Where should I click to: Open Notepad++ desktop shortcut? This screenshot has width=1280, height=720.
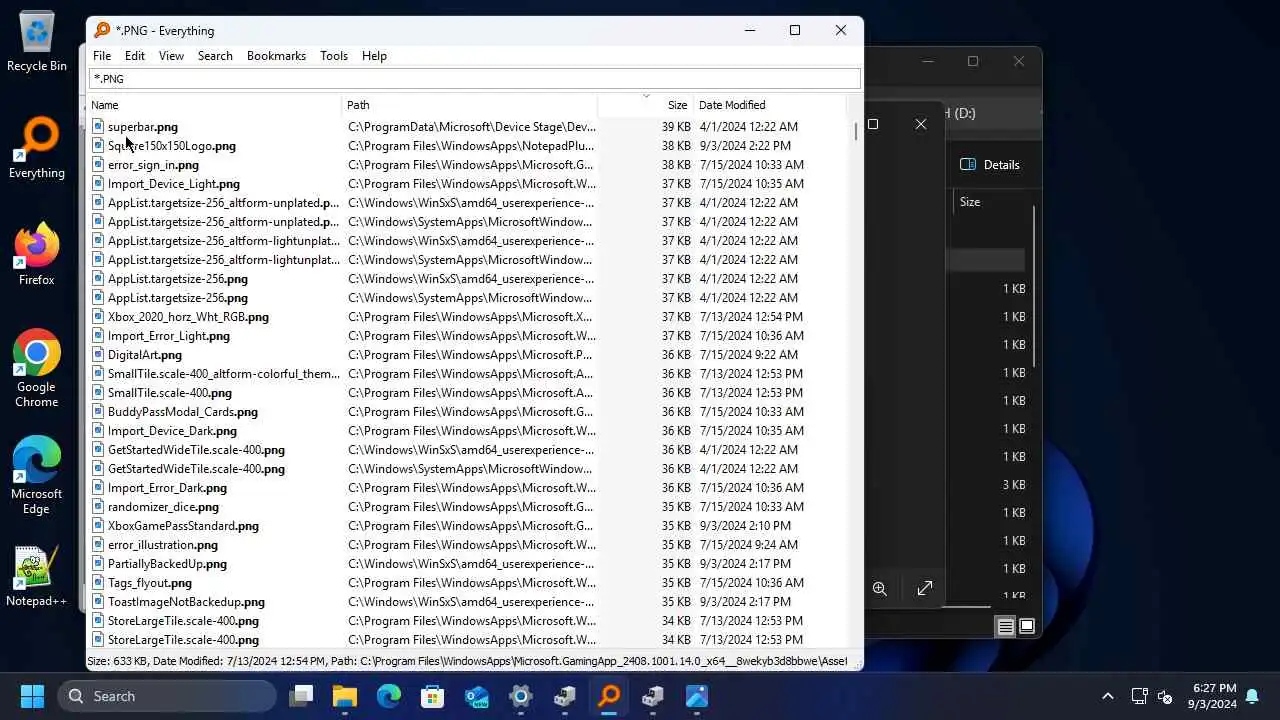tap(37, 577)
